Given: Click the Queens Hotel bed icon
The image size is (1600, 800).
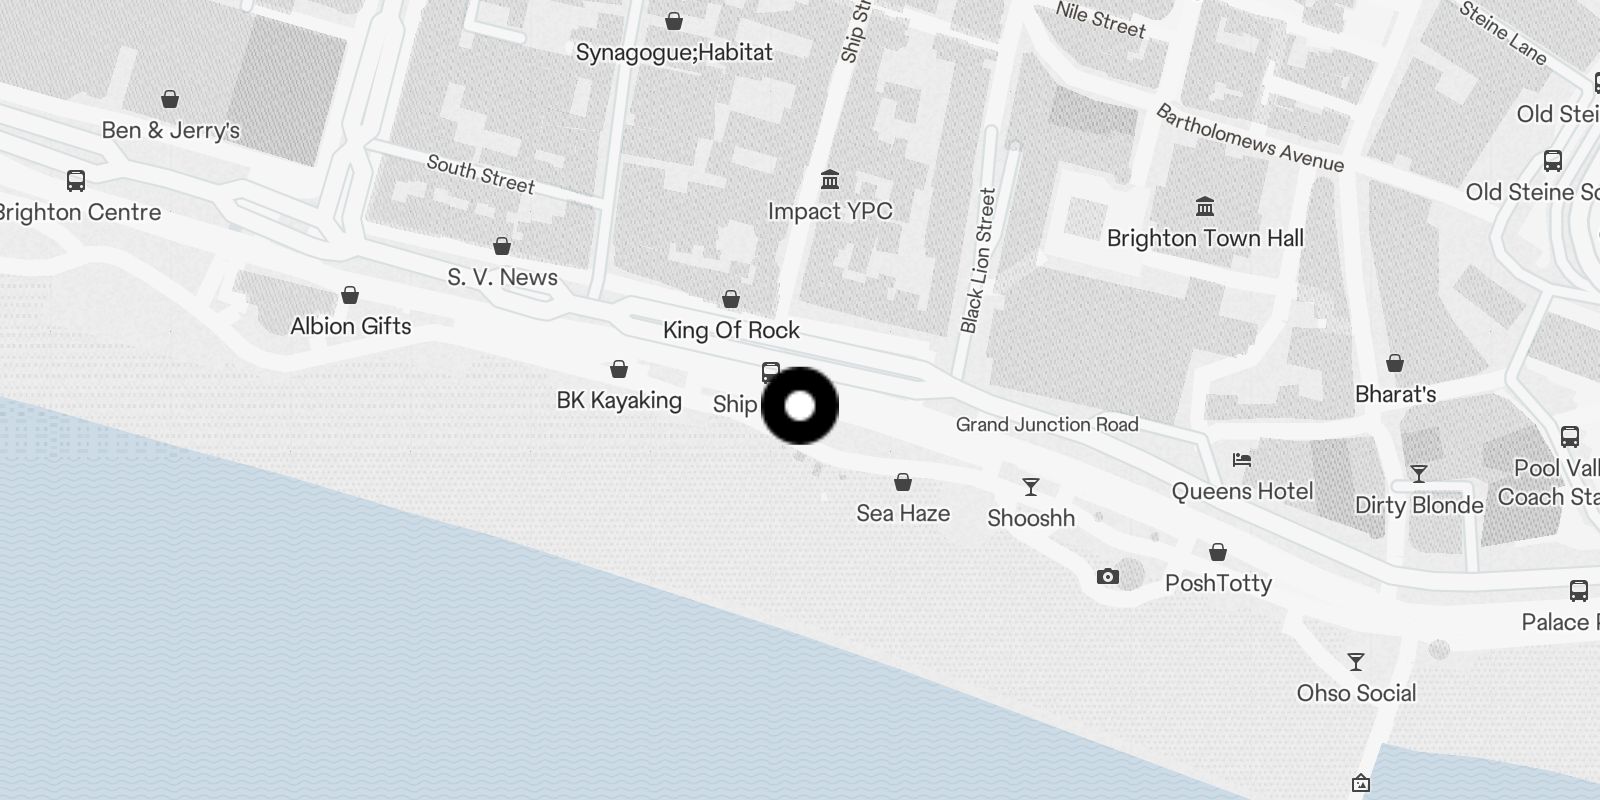Looking at the screenshot, I should pos(1242,460).
